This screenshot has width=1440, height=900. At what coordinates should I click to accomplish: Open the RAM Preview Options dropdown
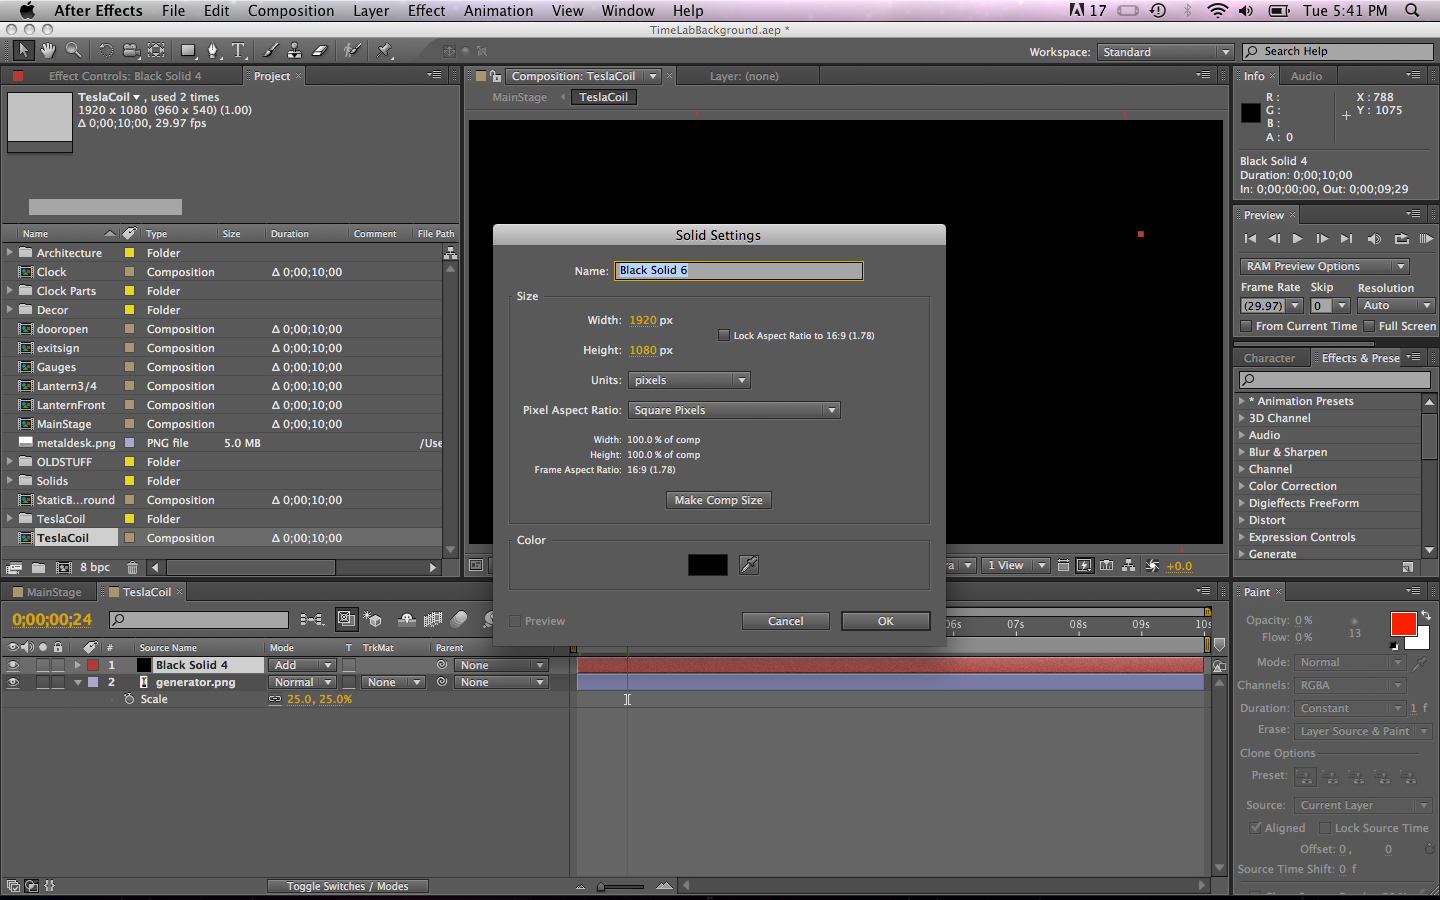coord(1325,266)
